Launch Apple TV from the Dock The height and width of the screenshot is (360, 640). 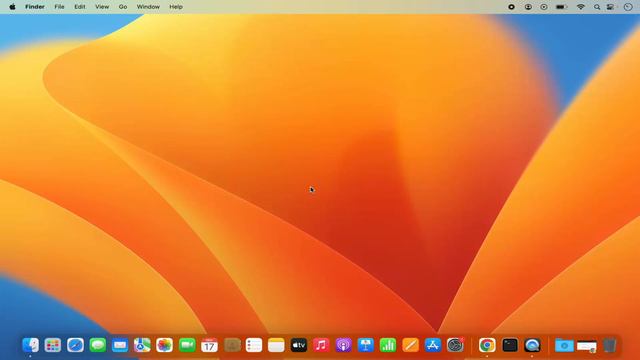click(x=299, y=345)
